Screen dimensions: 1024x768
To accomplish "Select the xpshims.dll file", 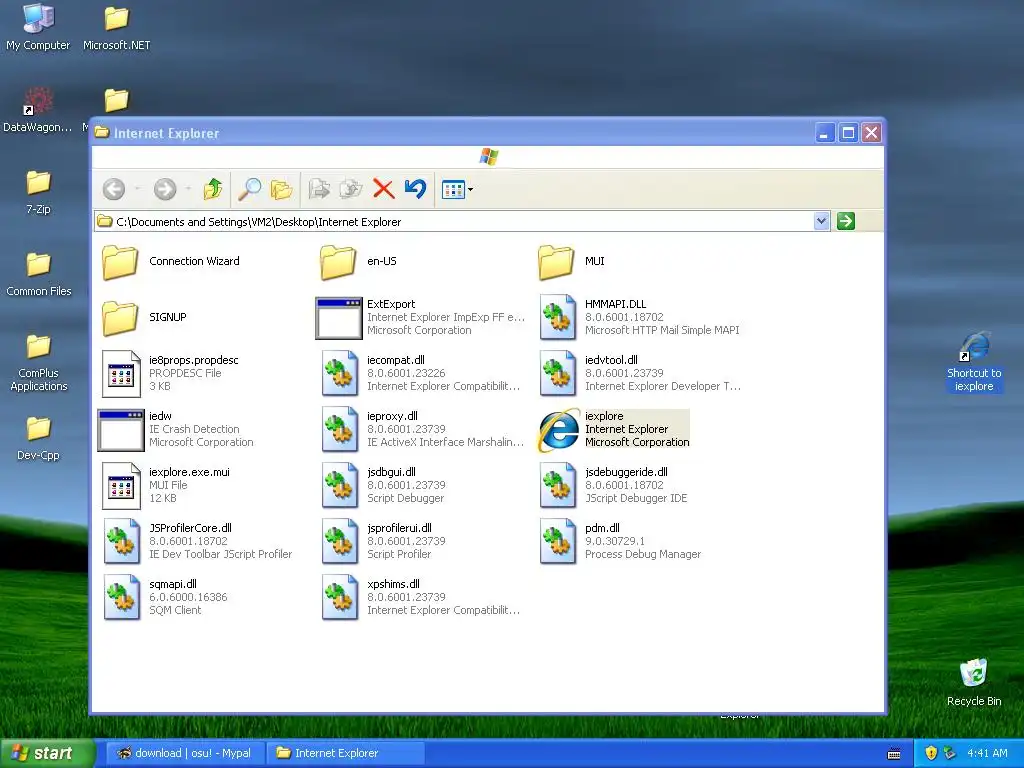I will pos(421,598).
